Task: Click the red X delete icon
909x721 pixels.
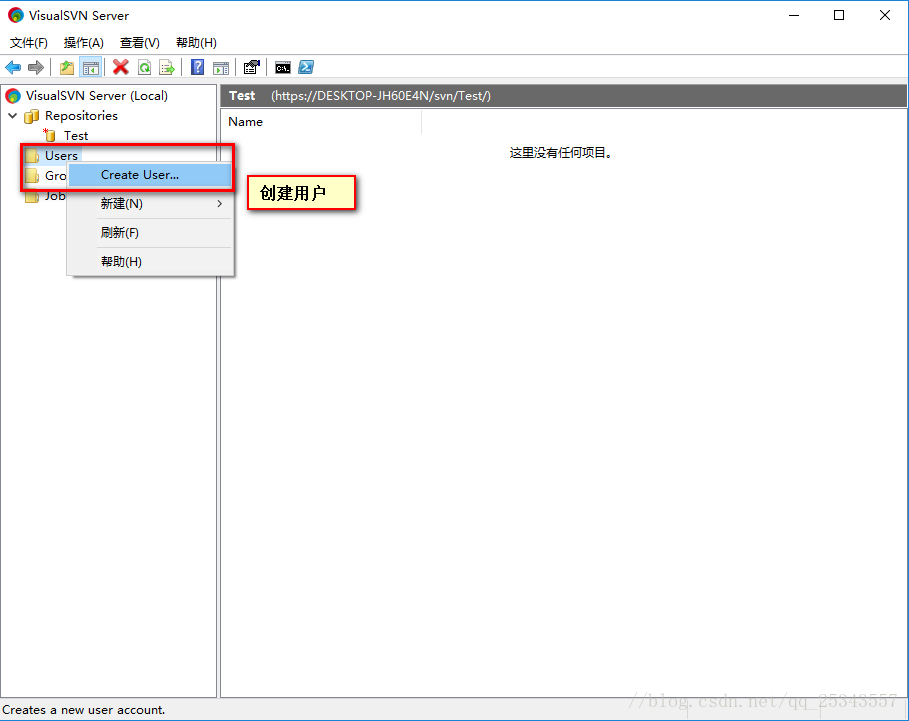Action: pyautogui.click(x=121, y=67)
